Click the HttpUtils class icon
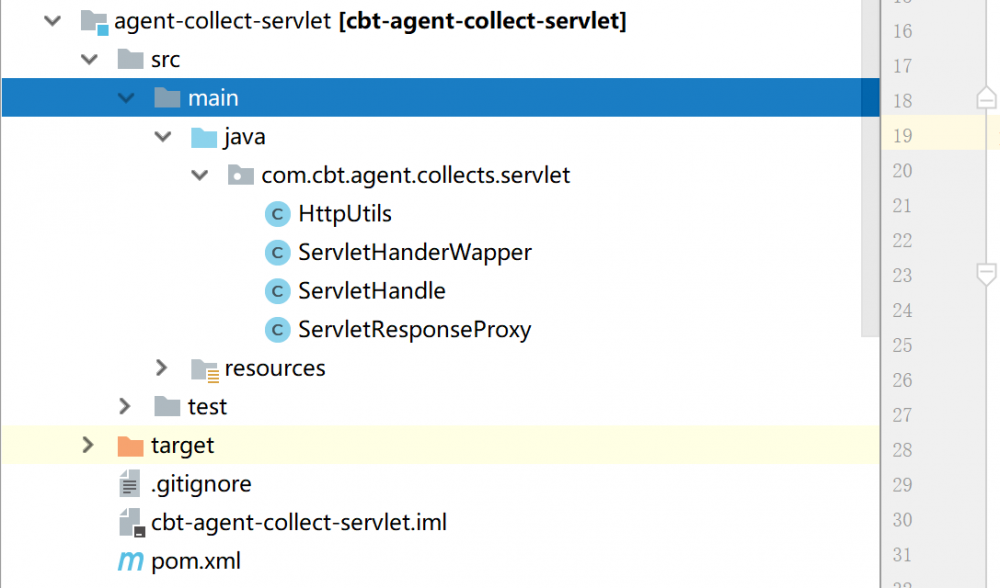Image resolution: width=1000 pixels, height=588 pixels. tap(277, 214)
